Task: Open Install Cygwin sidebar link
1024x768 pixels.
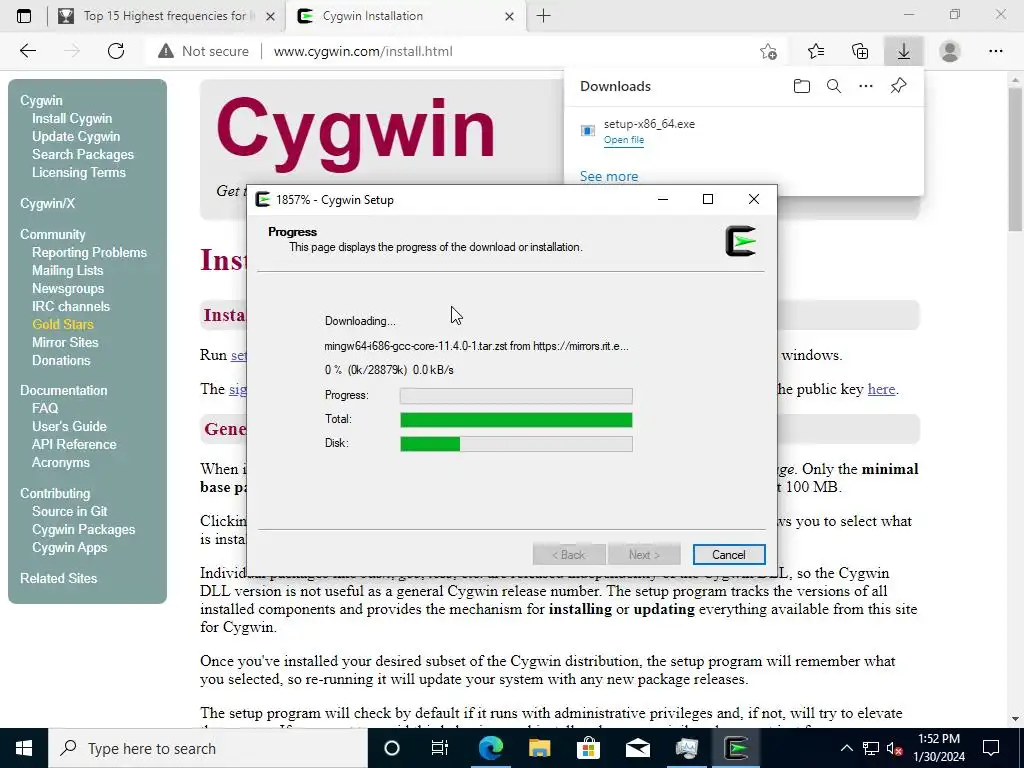Action: pos(72,118)
